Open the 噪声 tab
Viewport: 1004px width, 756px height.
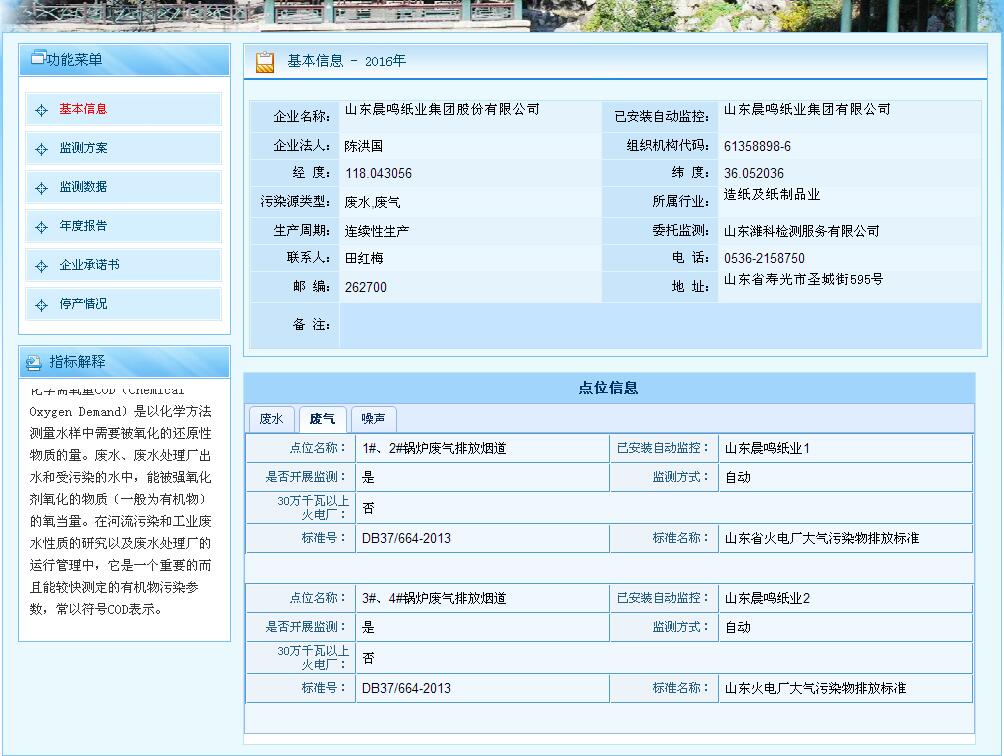click(373, 419)
